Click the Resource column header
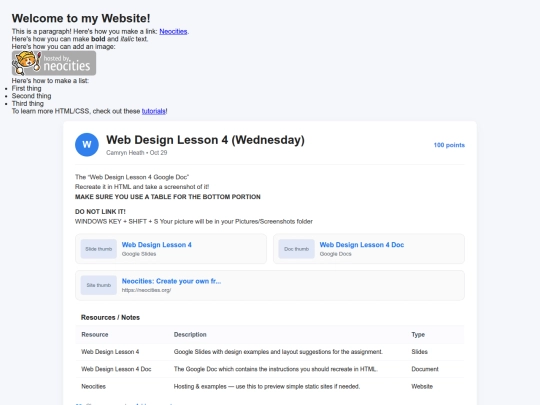 click(95, 334)
